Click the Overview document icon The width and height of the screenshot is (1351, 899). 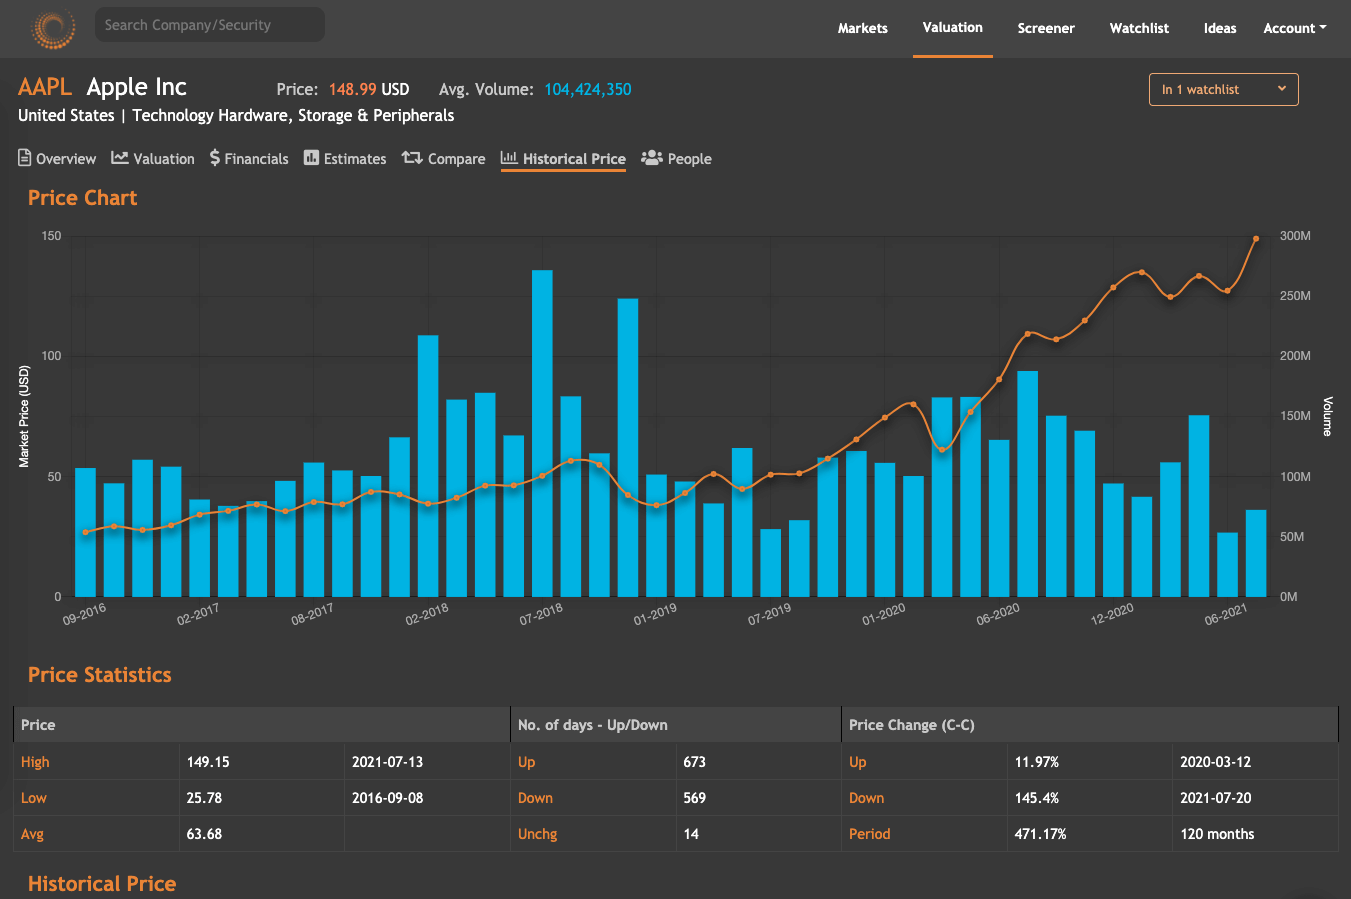point(25,158)
